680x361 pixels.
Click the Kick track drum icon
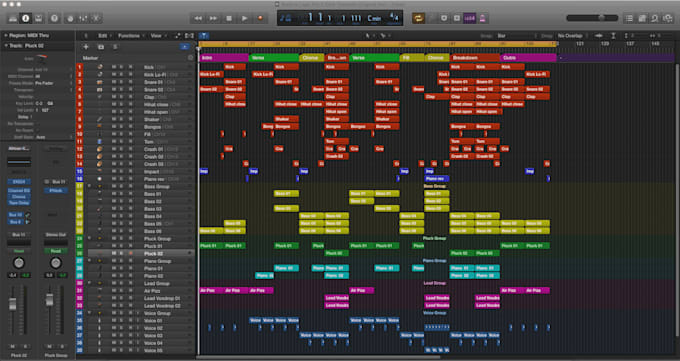[x=100, y=67]
